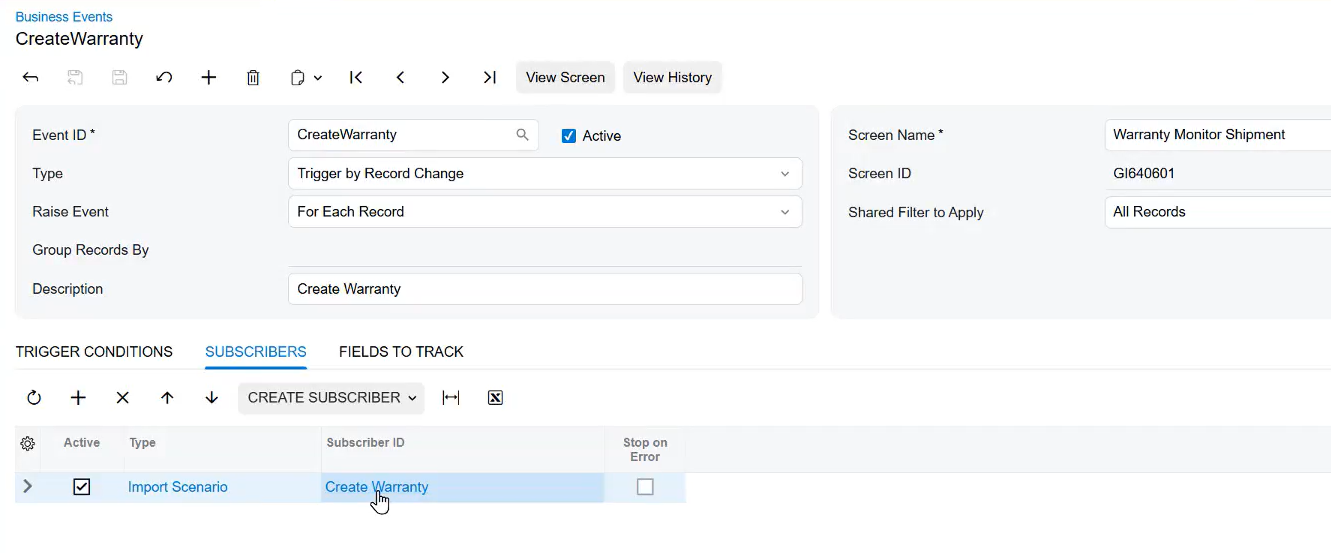Delete the selected subscriber row
1331x553 pixels.
tap(122, 398)
